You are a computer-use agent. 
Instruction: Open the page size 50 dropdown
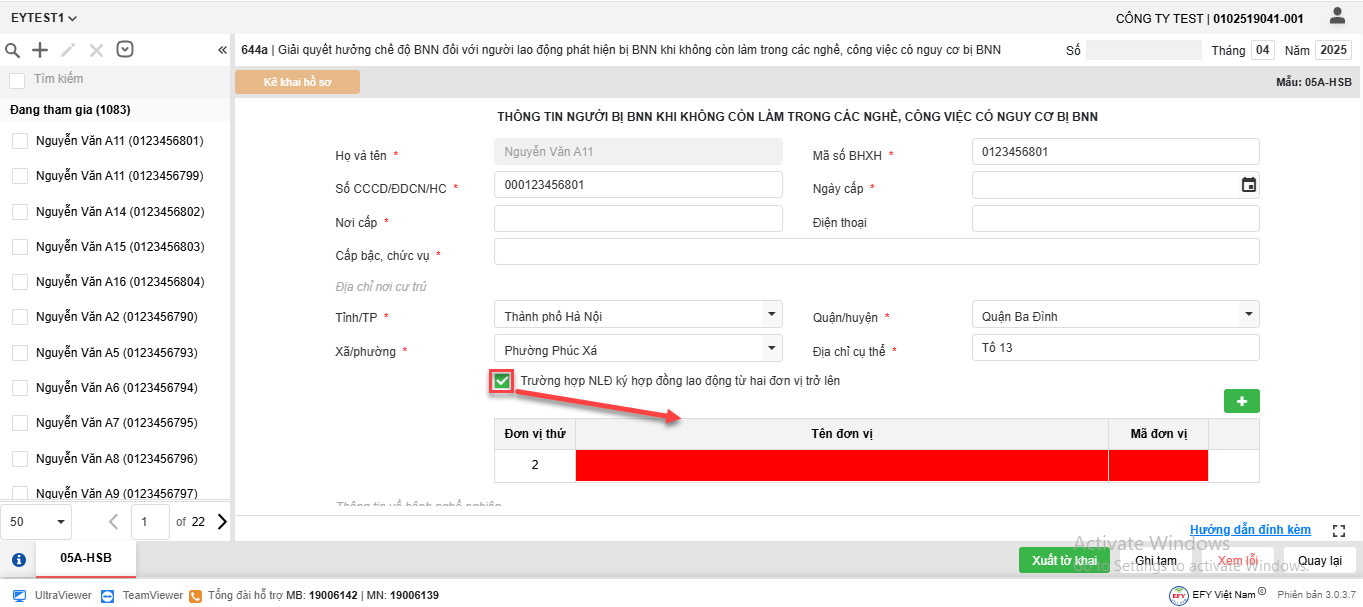[x=37, y=521]
